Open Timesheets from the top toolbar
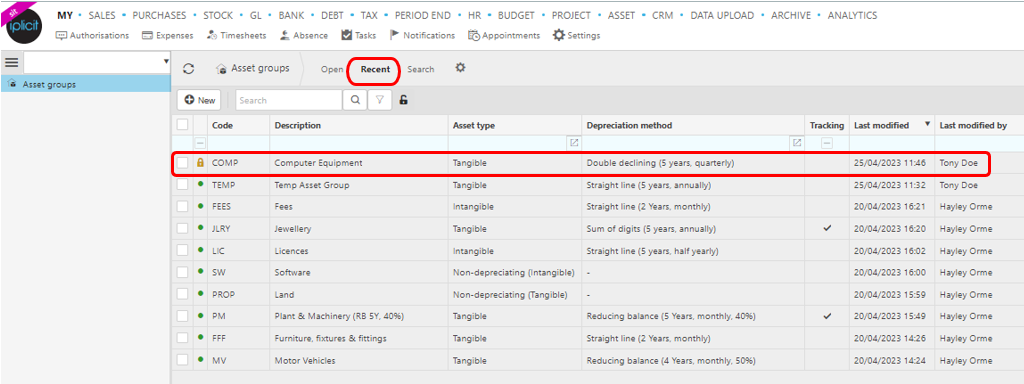The height and width of the screenshot is (384, 1024). 236,35
